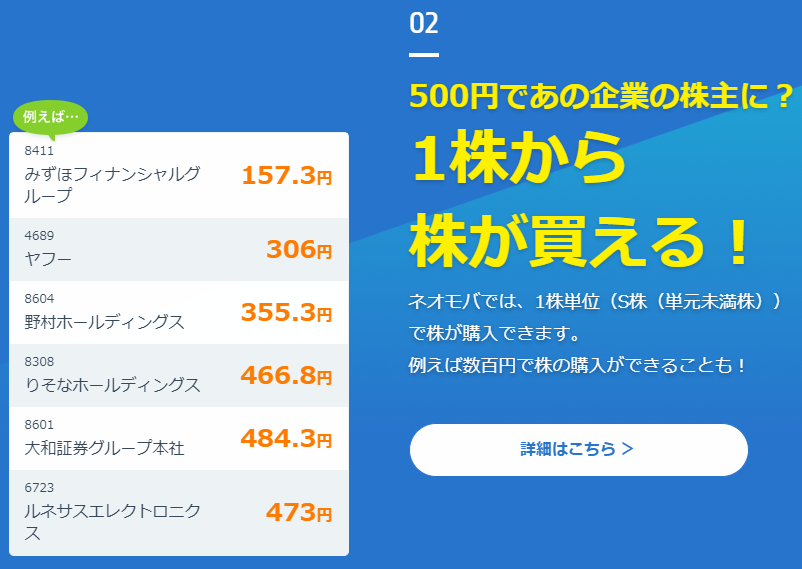802x569 pixels.
Task: Choose the 野村ホールディングス row
Action: coord(179,312)
